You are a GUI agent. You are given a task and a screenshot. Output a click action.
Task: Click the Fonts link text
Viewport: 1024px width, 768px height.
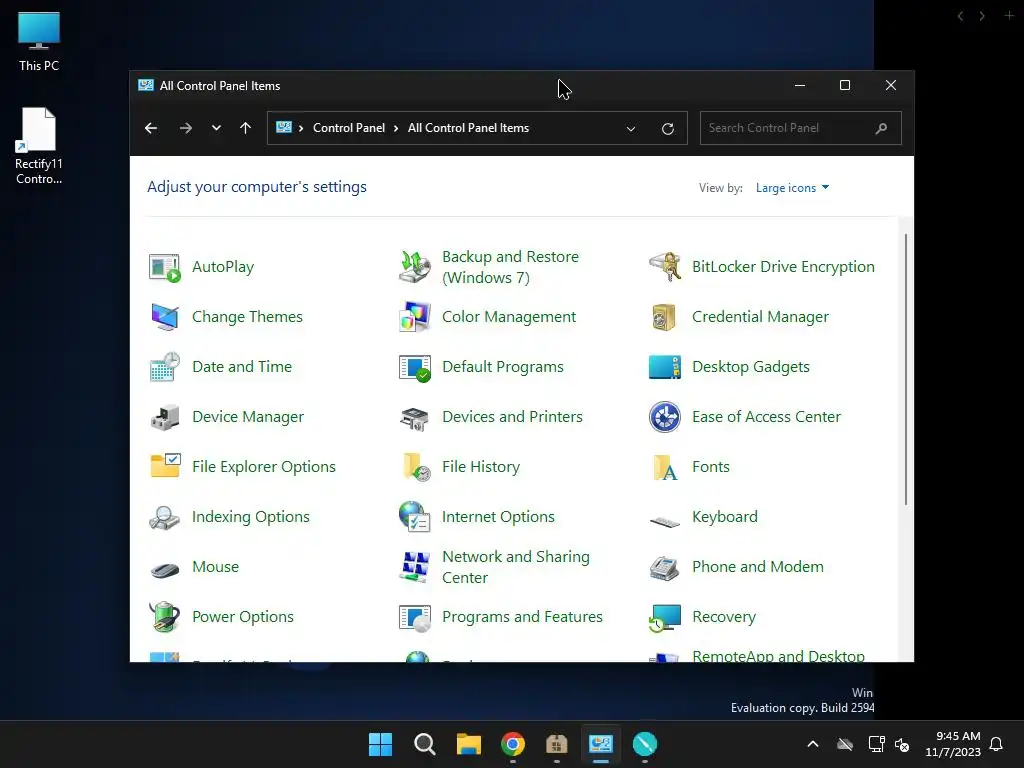coord(711,467)
